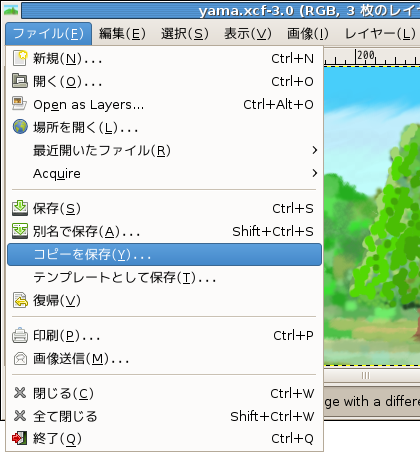Expand the Acquire submenu arrow
Image resolution: width=420 pixels, height=452 pixels.
(314, 173)
